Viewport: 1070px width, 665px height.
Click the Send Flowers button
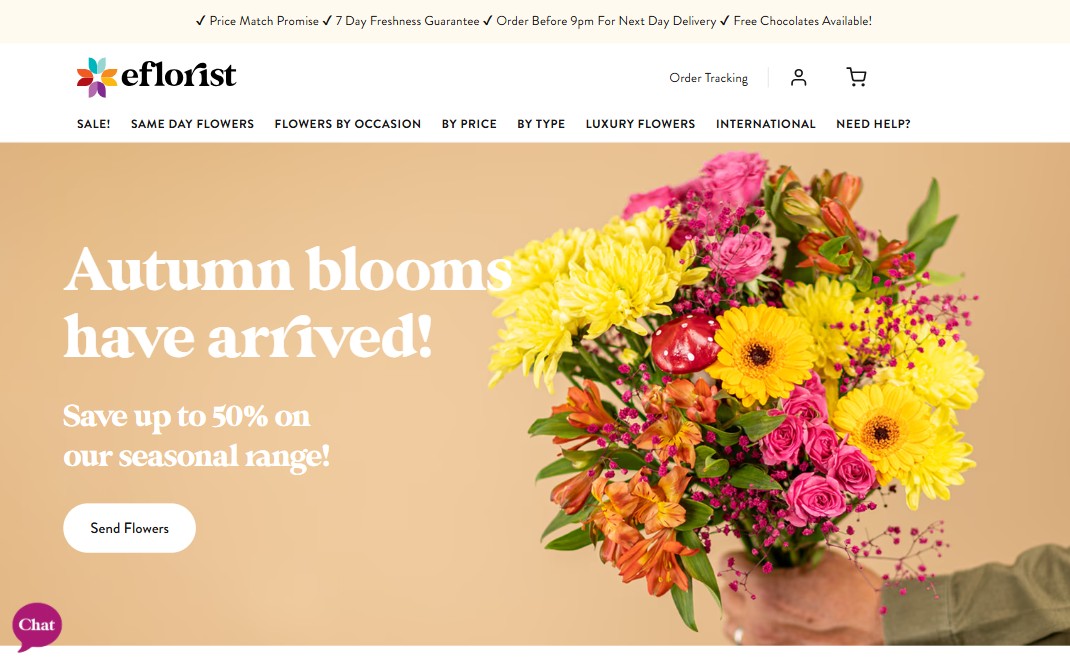click(130, 528)
